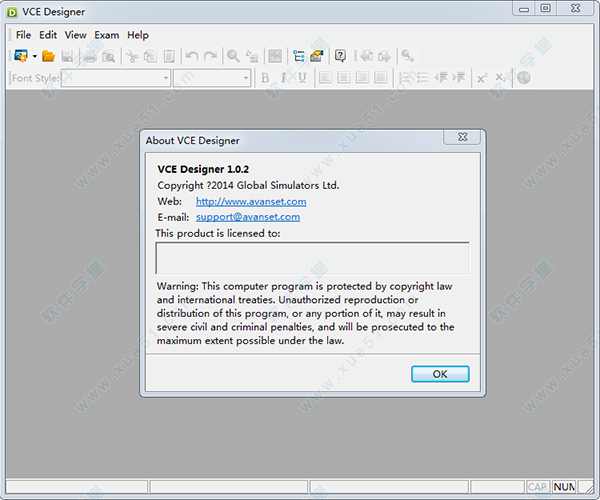Click the support@avanset.com email link
This screenshot has width=600, height=500.
pos(248,217)
